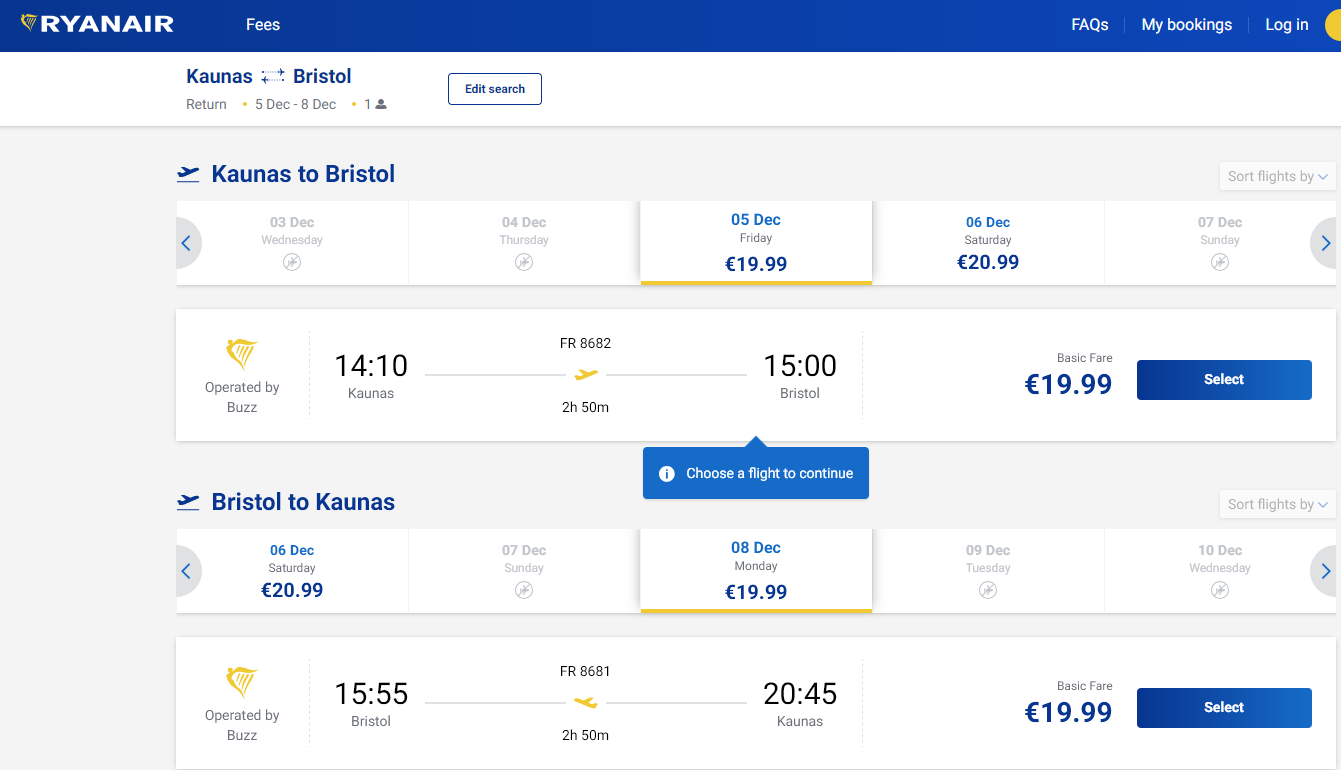Select 05 Dec Friday outbound date tab
Screen dimensions: 1341x770
click(756, 243)
